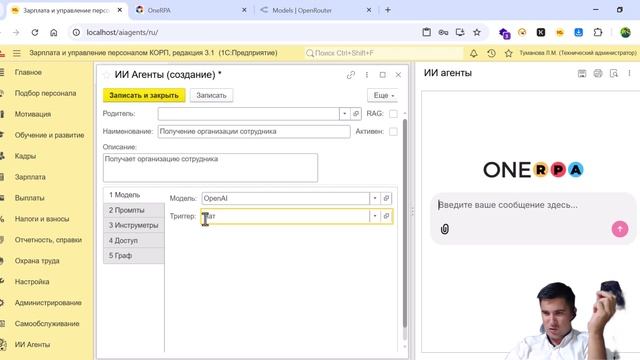Open the Самообслуживание section
The width and height of the screenshot is (640, 360).
[47, 324]
